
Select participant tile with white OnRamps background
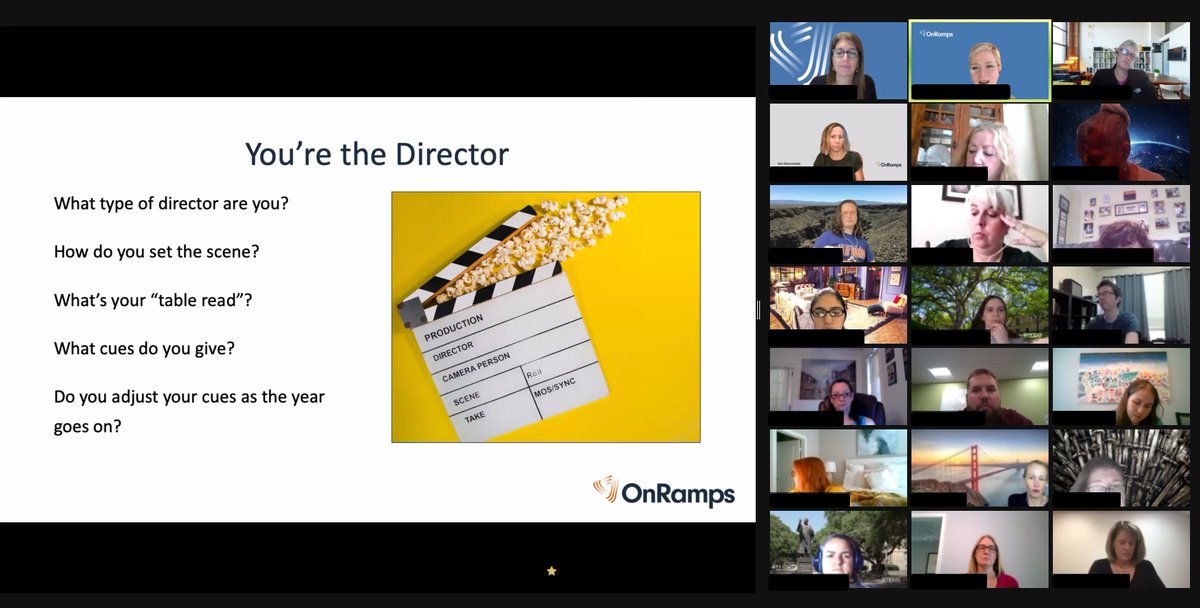[838, 142]
